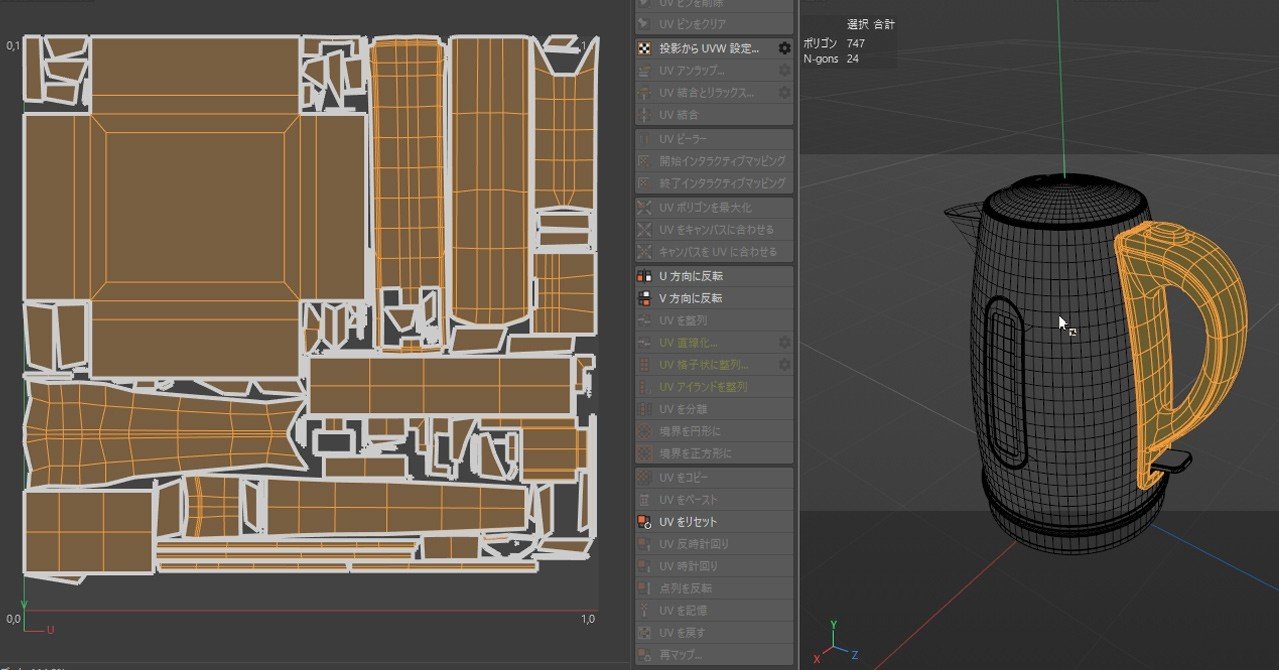Flip UVs with V 方向に反転
This screenshot has height=670, width=1279.
tap(690, 298)
